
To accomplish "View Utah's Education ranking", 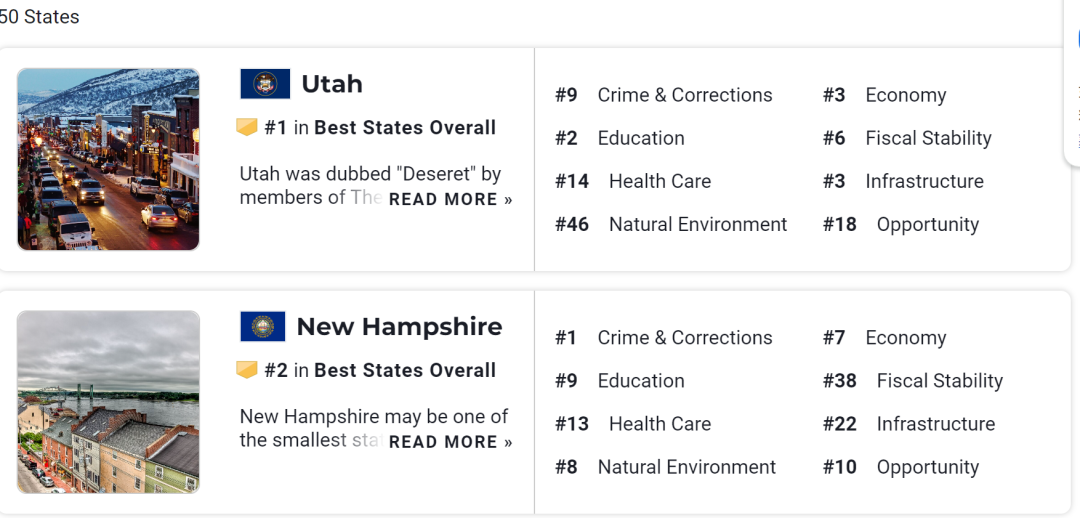I will pos(620,138).
